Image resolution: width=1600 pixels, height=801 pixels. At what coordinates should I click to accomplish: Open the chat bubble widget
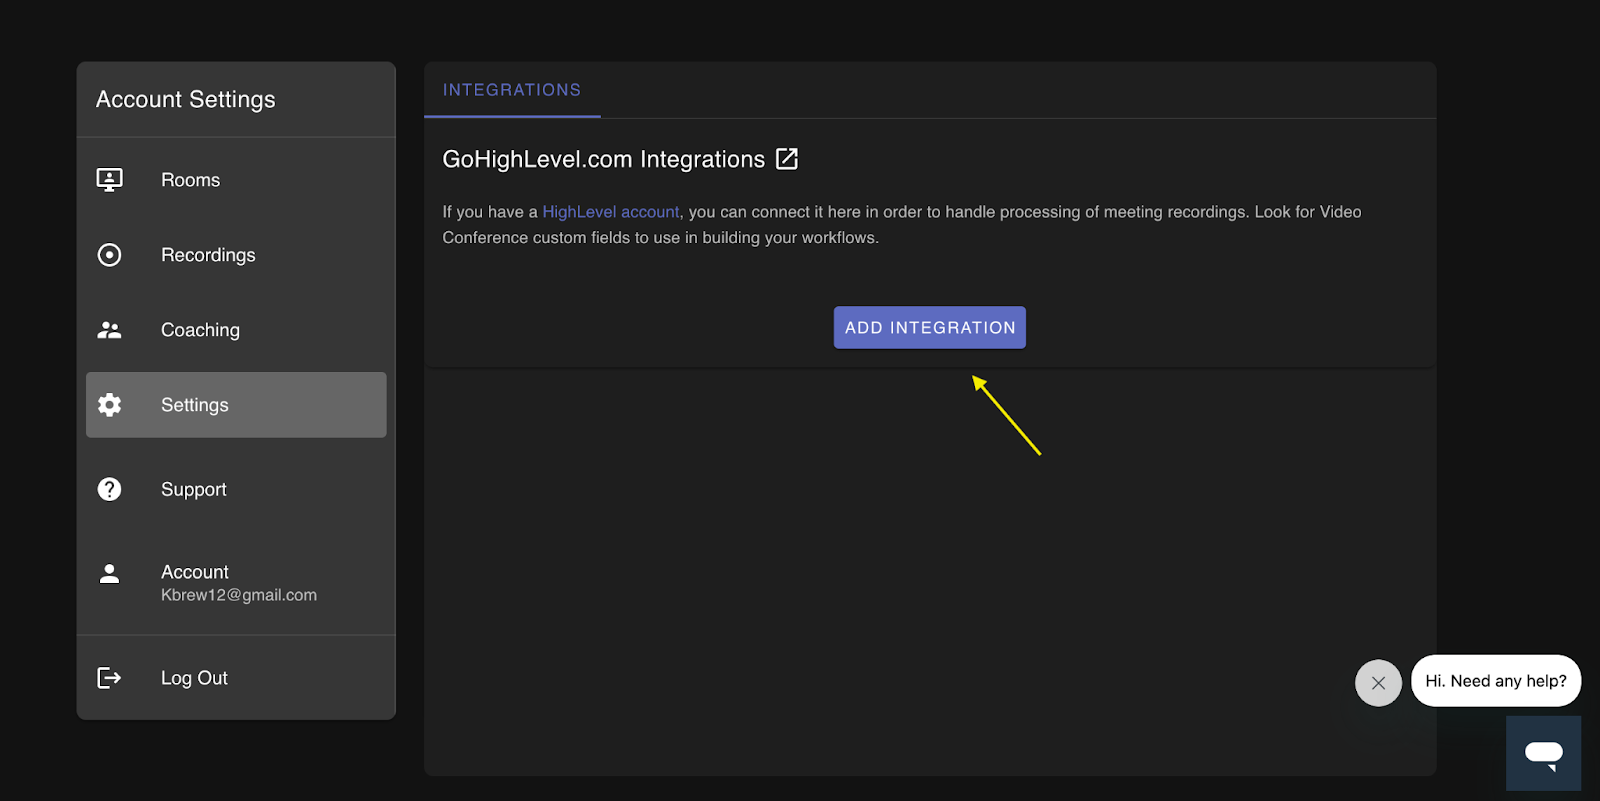tap(1543, 753)
